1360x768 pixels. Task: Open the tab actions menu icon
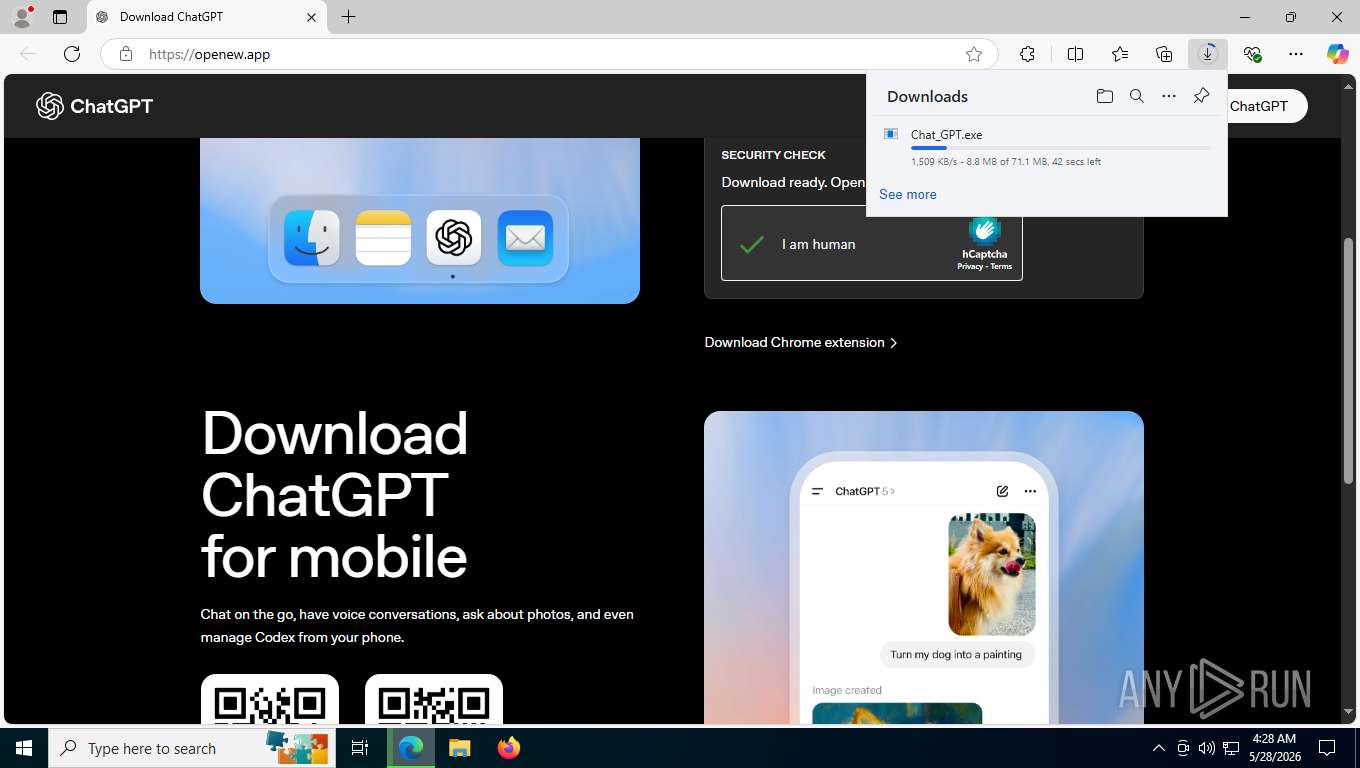[60, 17]
